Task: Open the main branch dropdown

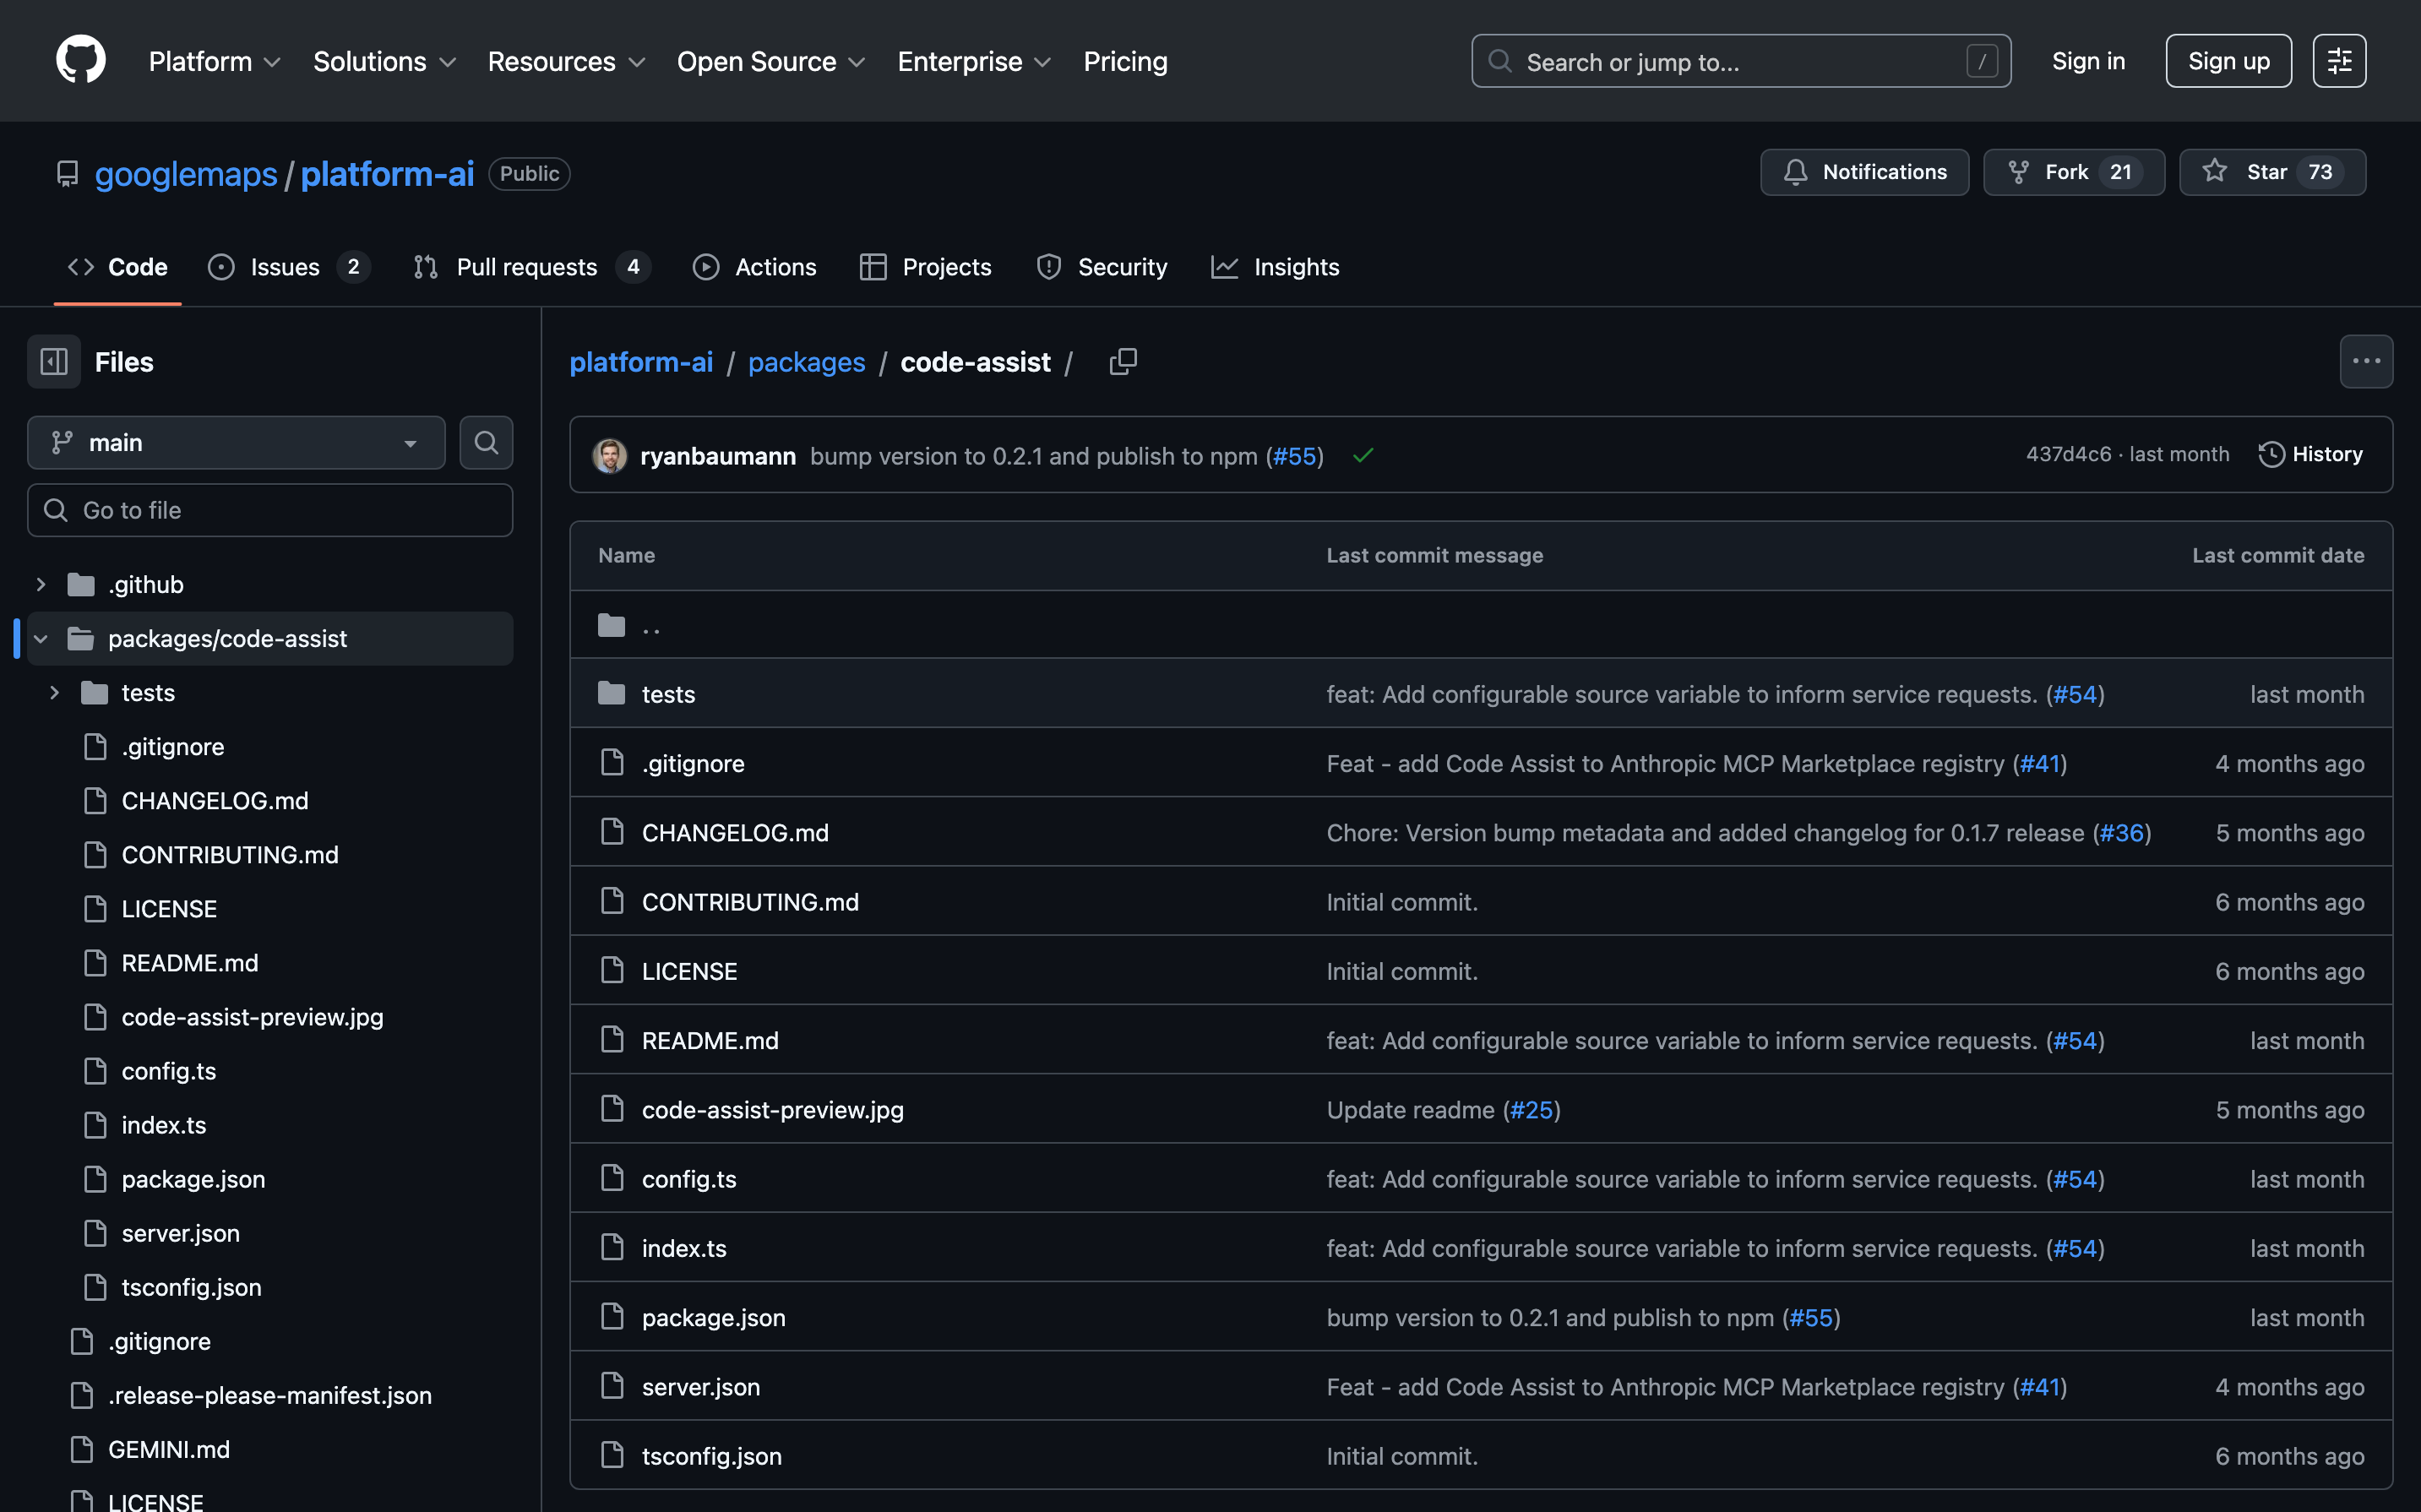Action: coord(236,442)
